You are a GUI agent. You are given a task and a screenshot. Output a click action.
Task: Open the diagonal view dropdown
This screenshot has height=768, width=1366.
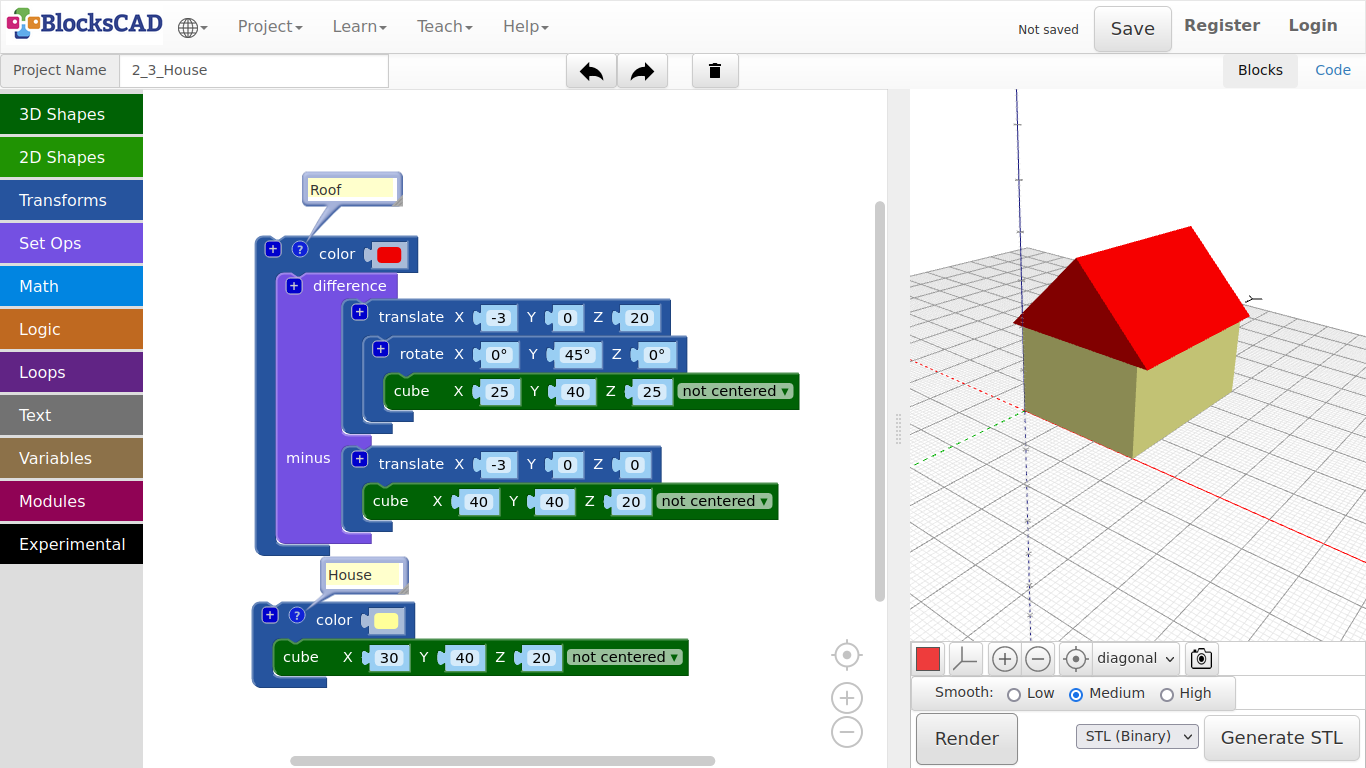(1136, 659)
